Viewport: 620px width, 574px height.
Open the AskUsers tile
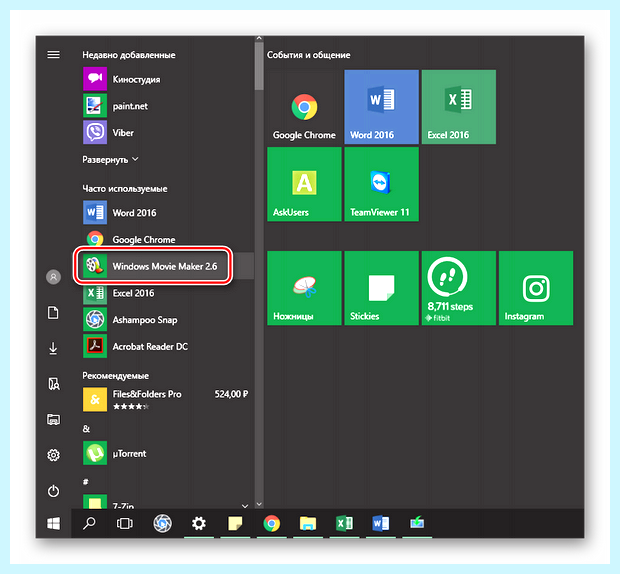(x=304, y=184)
